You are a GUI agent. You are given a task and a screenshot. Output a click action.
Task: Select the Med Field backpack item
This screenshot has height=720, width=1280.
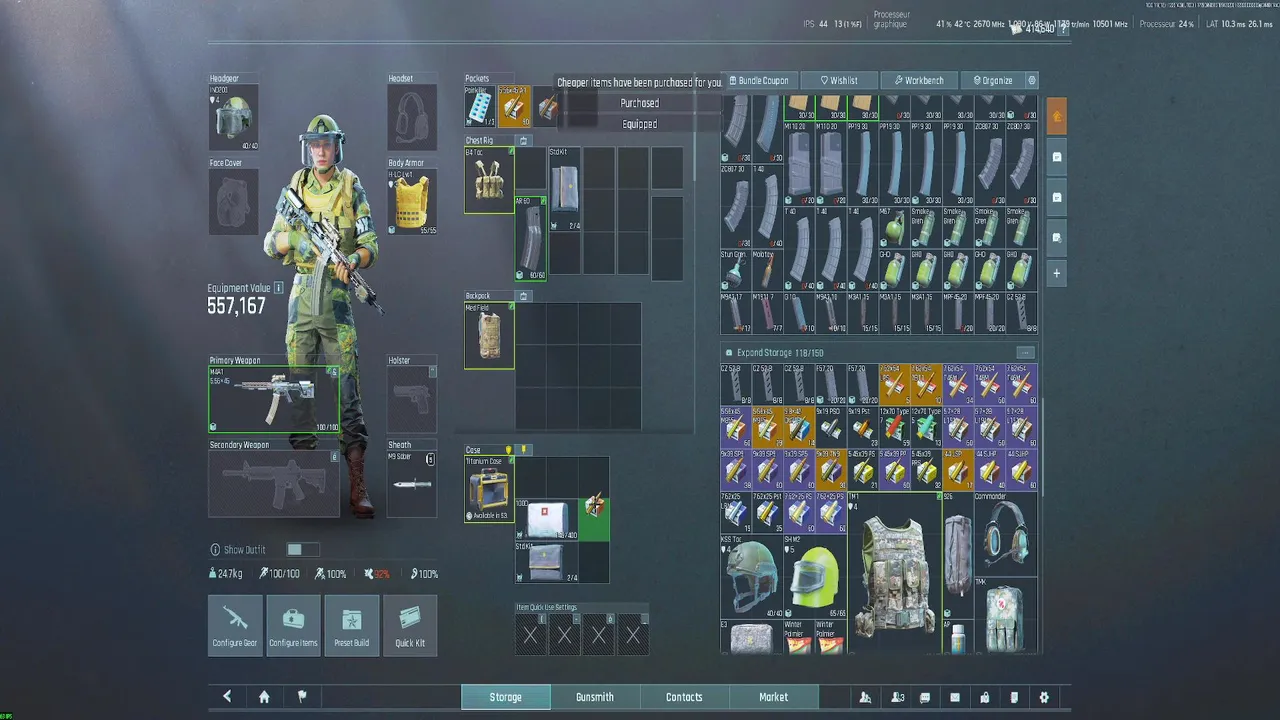point(489,336)
